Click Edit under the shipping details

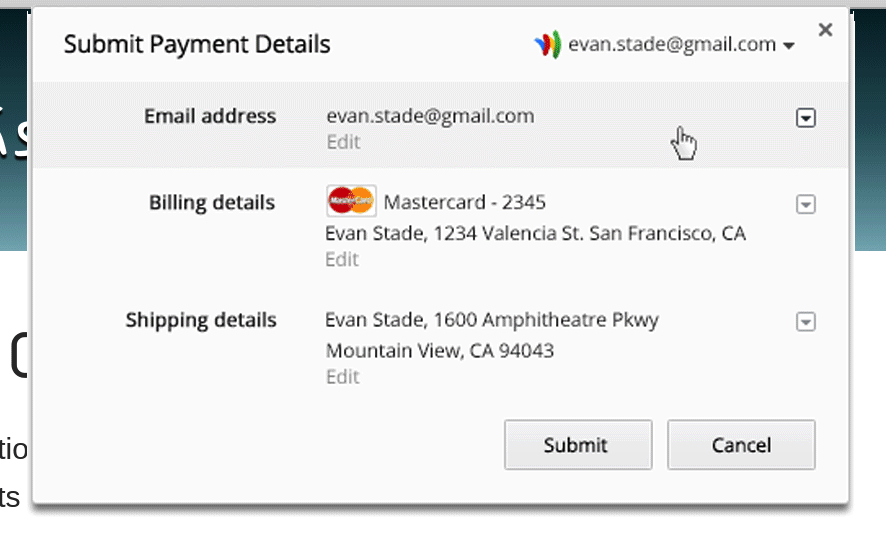click(x=342, y=377)
